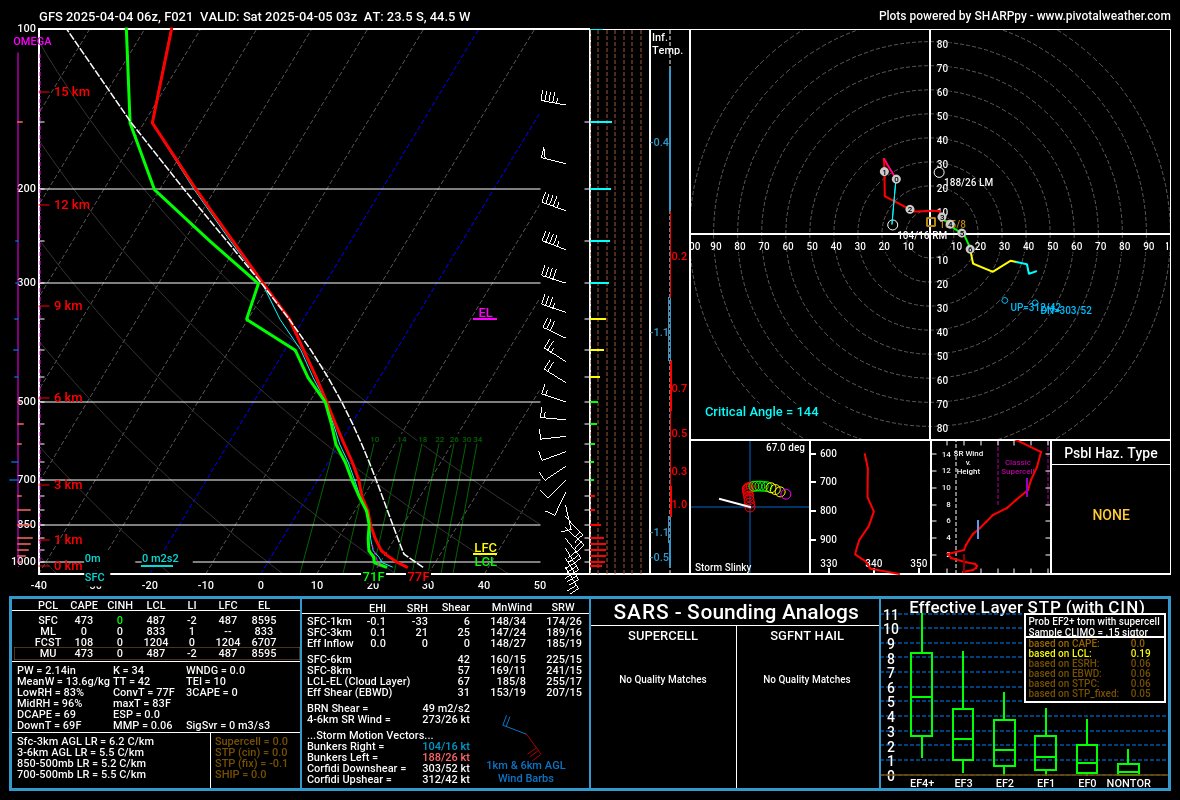This screenshot has height=800, width=1180.
Task: Select the EF0 box plot label
Action: [1087, 783]
